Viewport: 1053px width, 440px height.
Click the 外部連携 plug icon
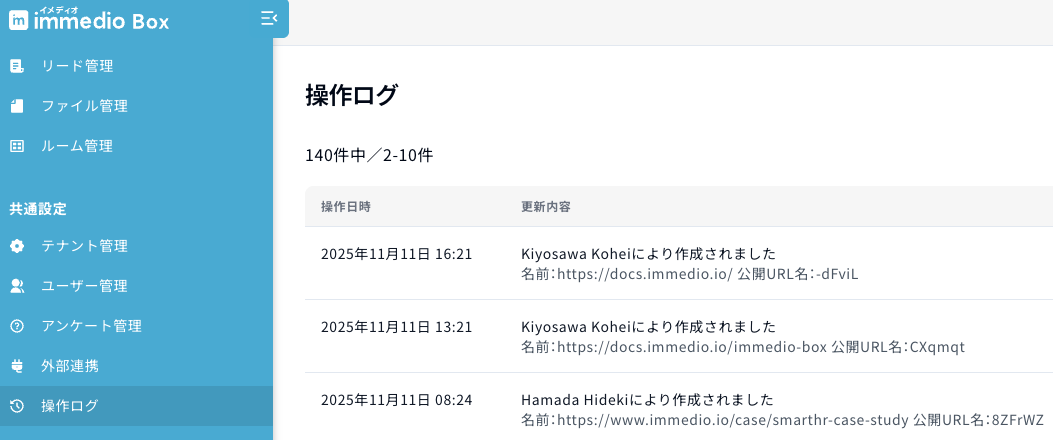coord(16,366)
